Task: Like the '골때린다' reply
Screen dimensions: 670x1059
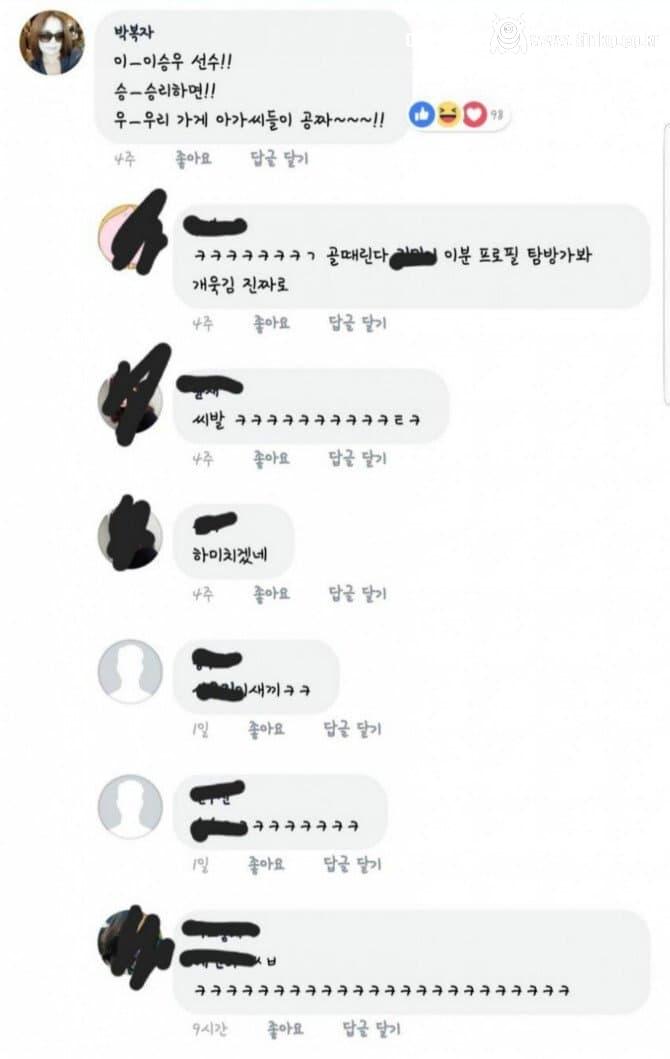Action: 271,324
